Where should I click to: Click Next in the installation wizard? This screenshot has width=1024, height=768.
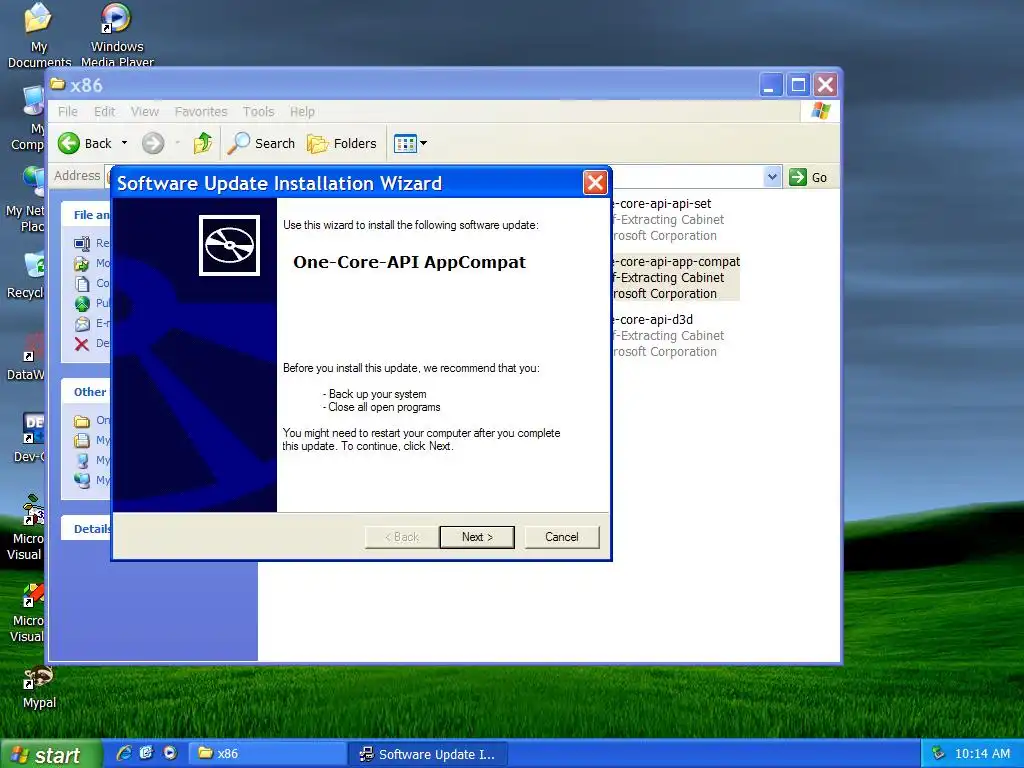(x=477, y=537)
